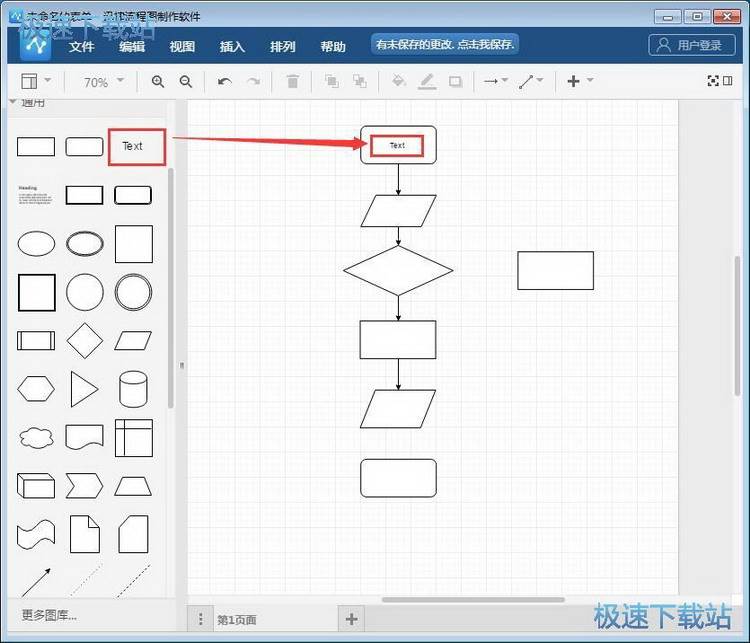Screen dimensions: 750x643
Task: Click the fullscreen toggle icon
Action: (x=713, y=80)
